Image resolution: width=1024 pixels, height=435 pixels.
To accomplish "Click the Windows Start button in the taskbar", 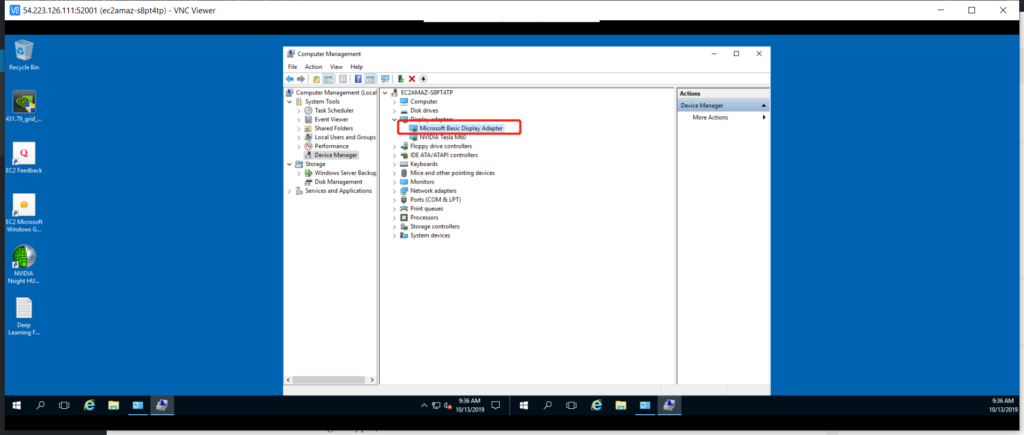I will point(17,405).
